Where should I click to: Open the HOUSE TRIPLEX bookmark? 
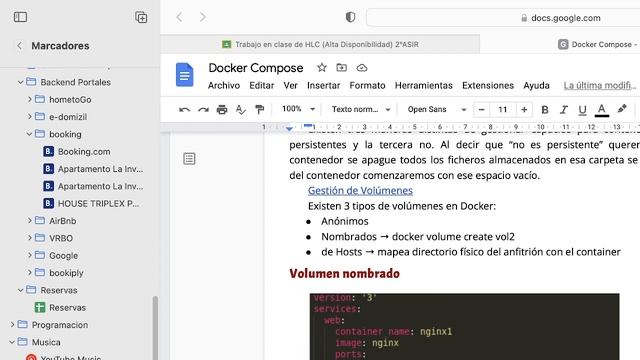91,203
